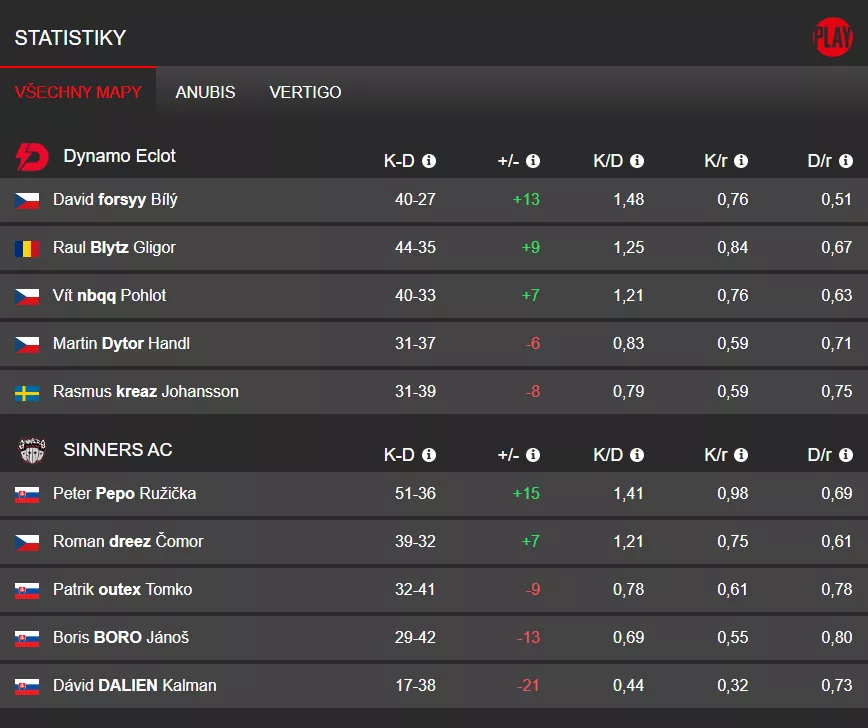Open David forsyy Bílý player profile

115,200
